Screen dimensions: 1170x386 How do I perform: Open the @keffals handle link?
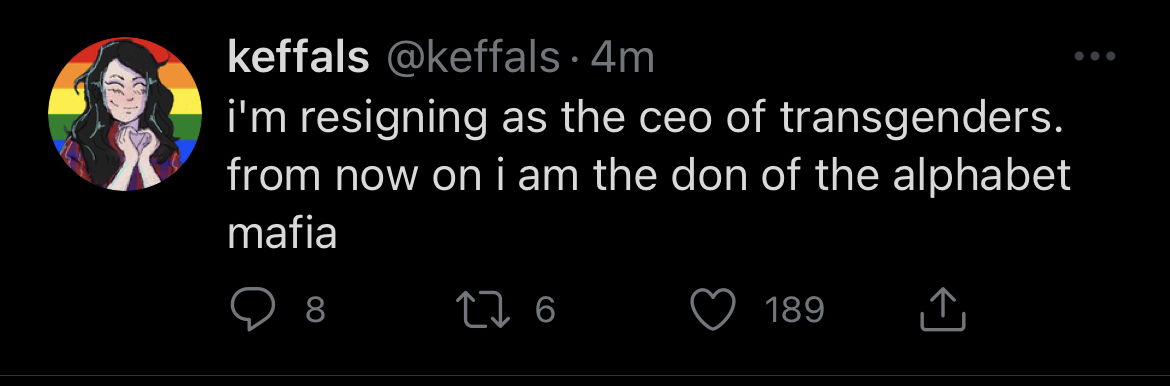471,58
